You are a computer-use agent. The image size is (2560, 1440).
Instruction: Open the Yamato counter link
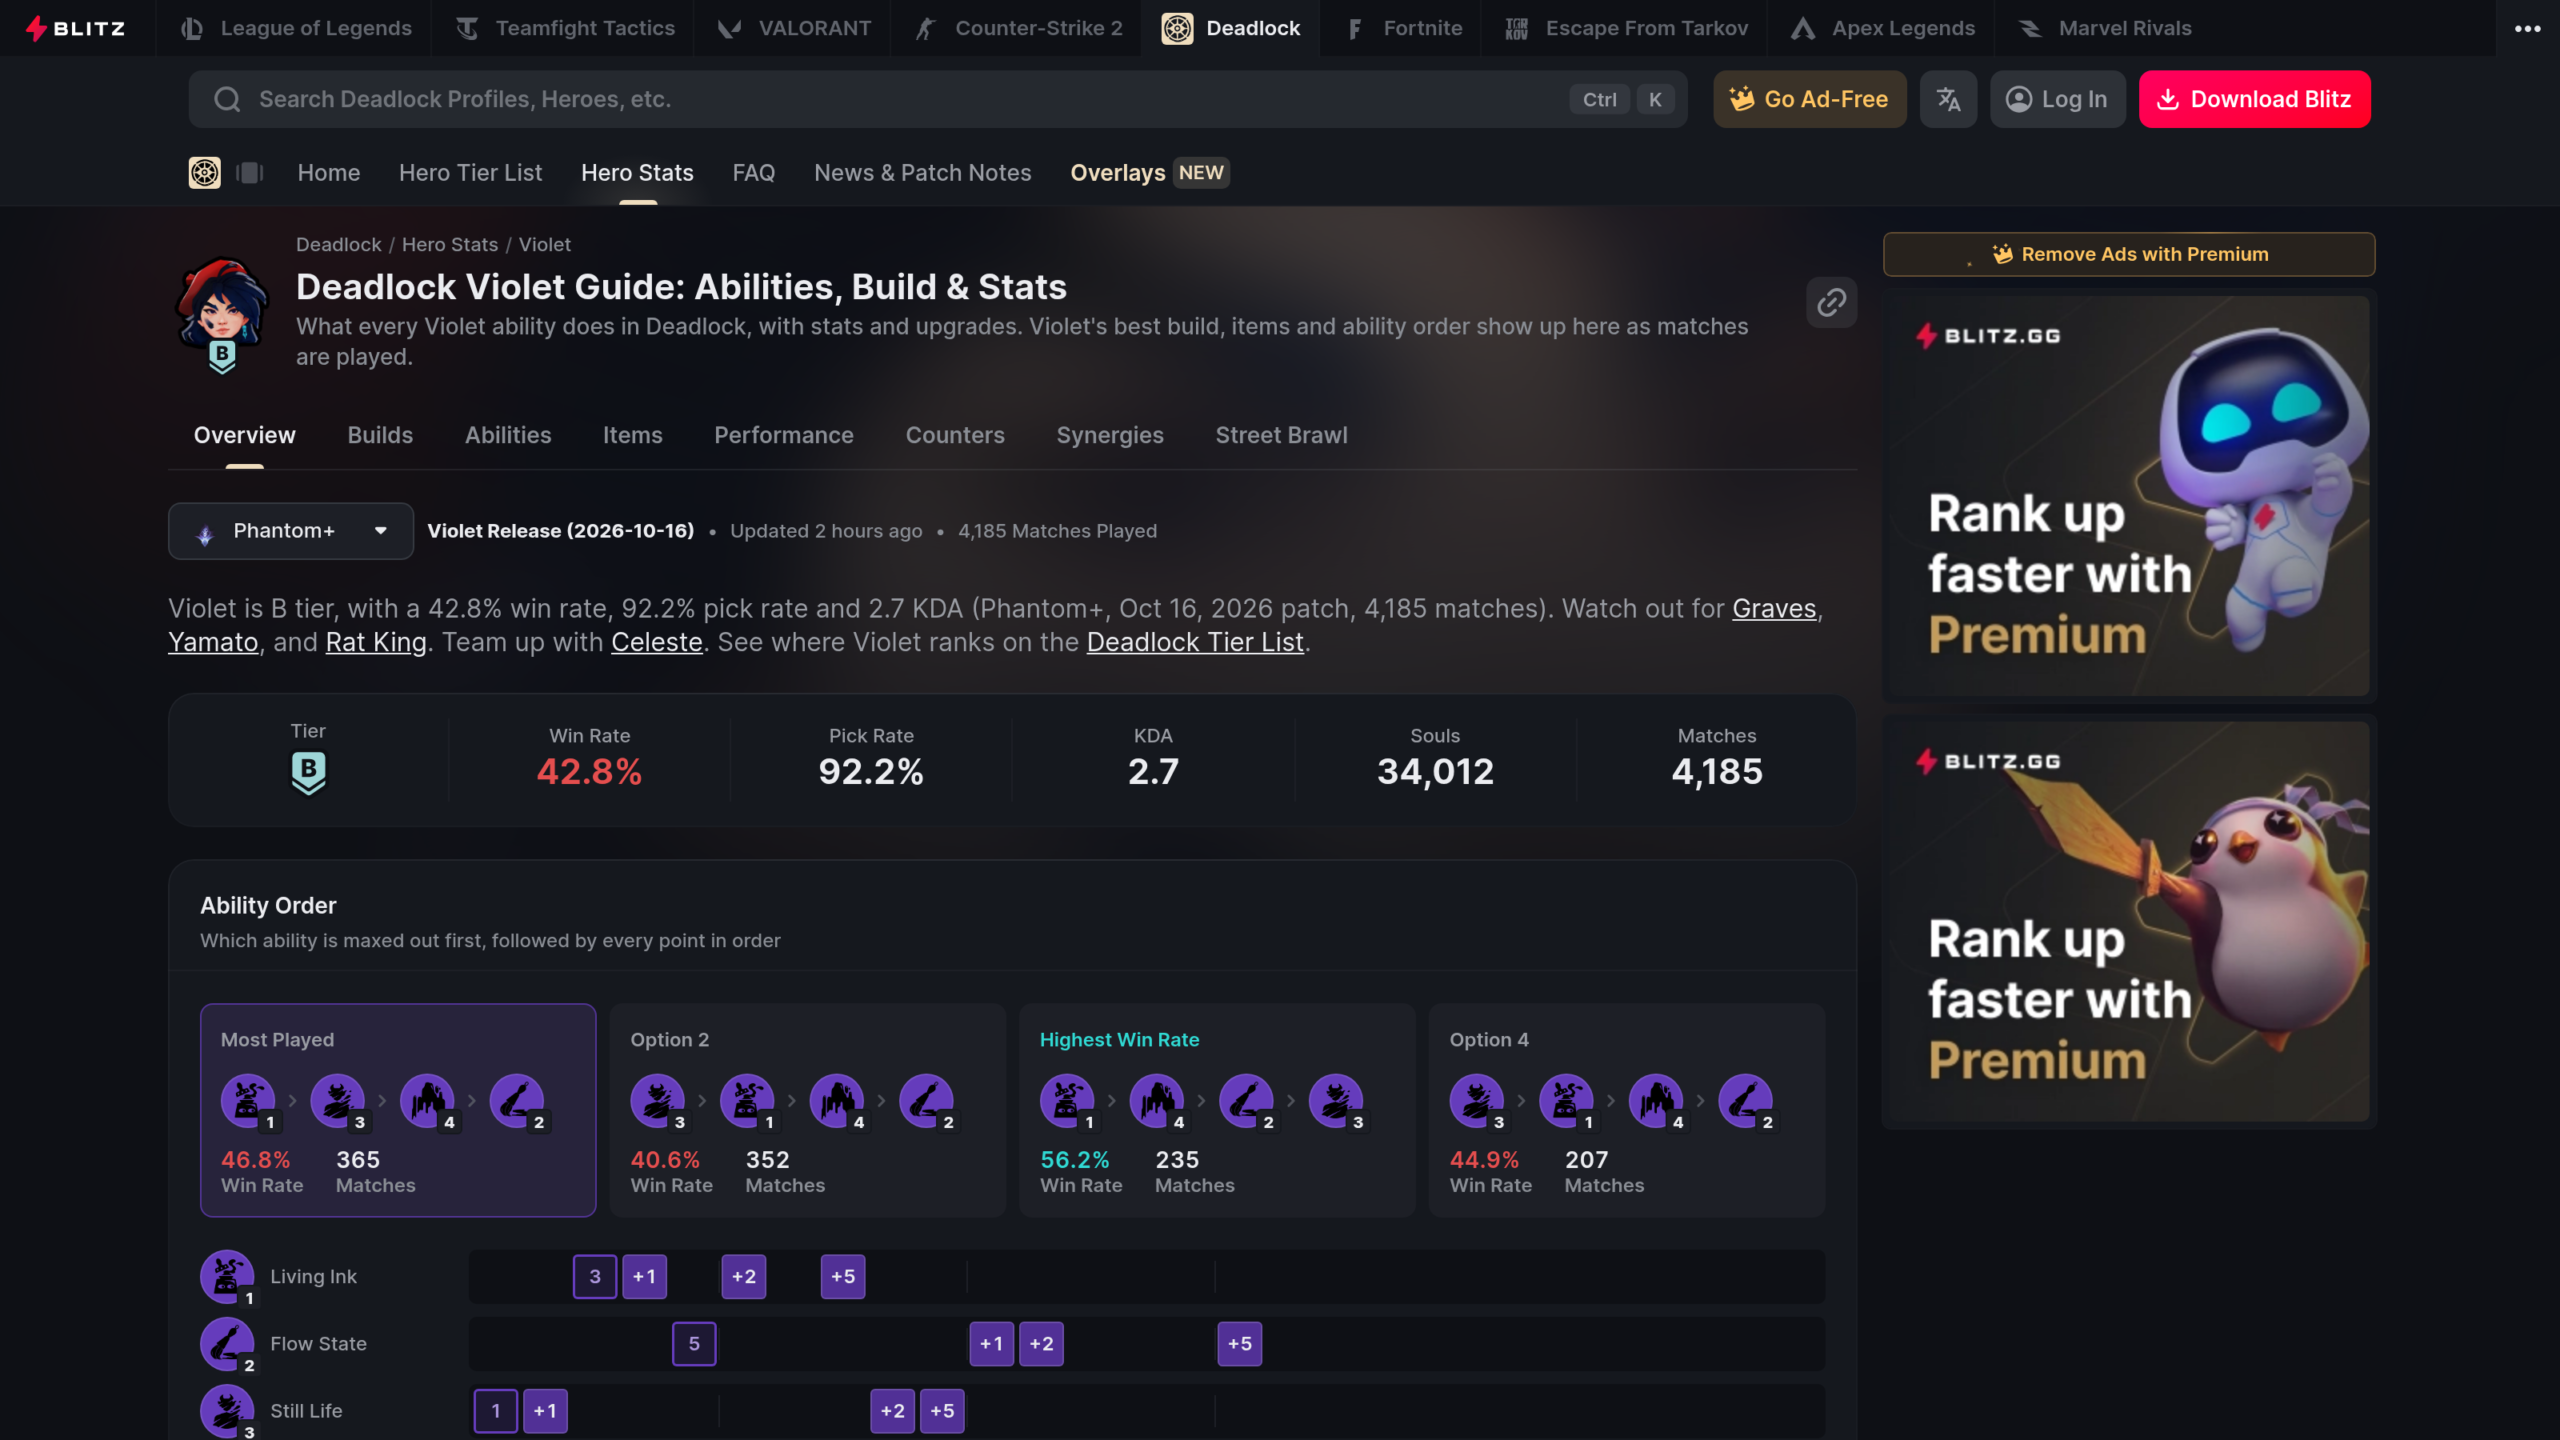(213, 643)
